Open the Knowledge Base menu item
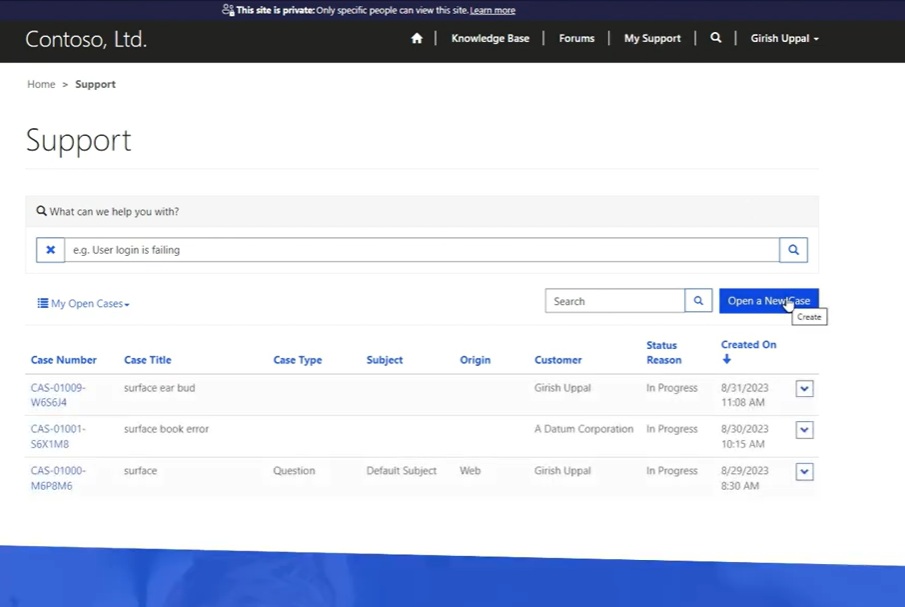Image resolution: width=905 pixels, height=607 pixels. point(490,39)
